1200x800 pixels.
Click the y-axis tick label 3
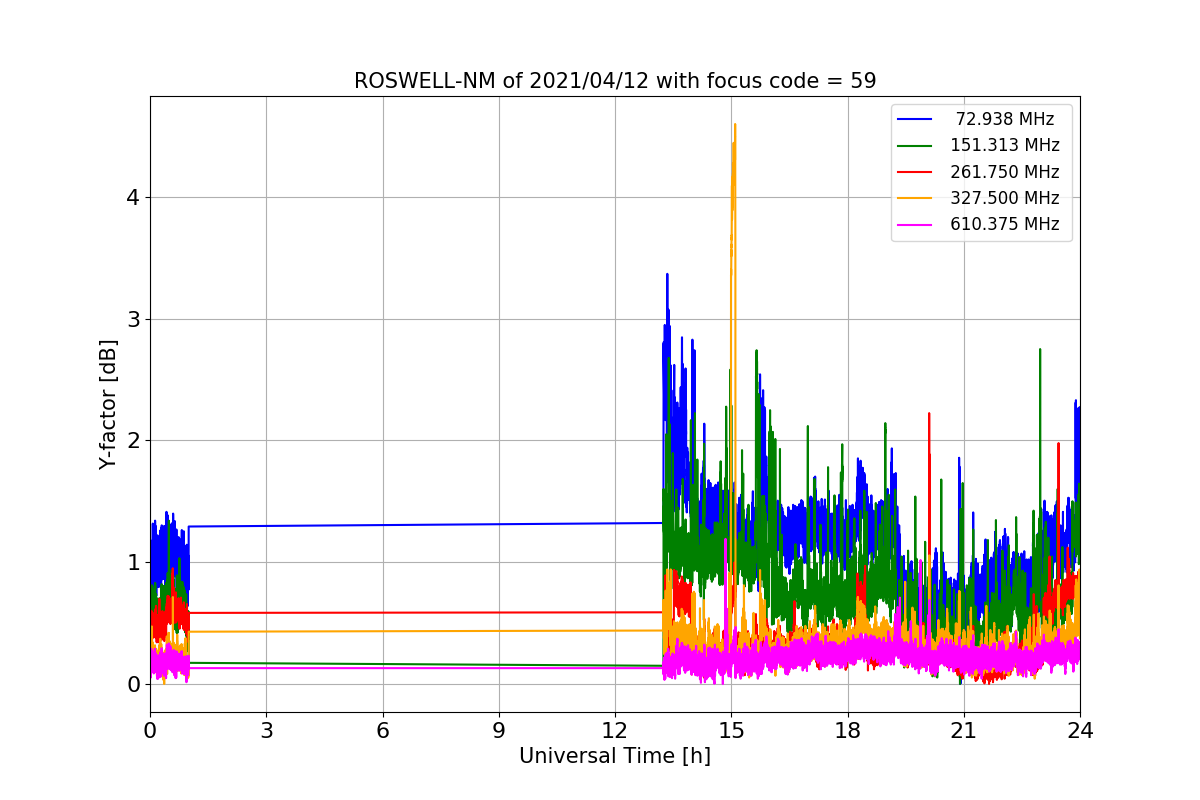click(x=133, y=320)
